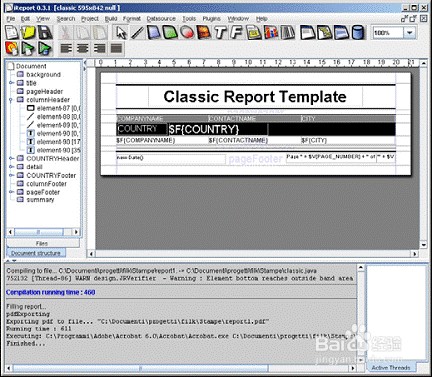Select the columnFooter tree item
This screenshot has width=432, height=377.
[x=46, y=184]
